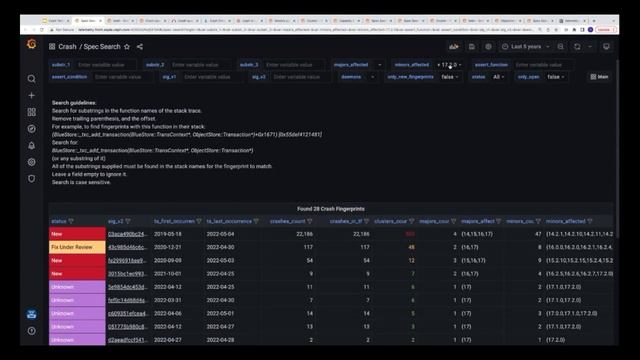Viewport: 640px width, 360px height.
Task: Open fingerprint link first seen 2022-03-31
Action: (x=127, y=300)
